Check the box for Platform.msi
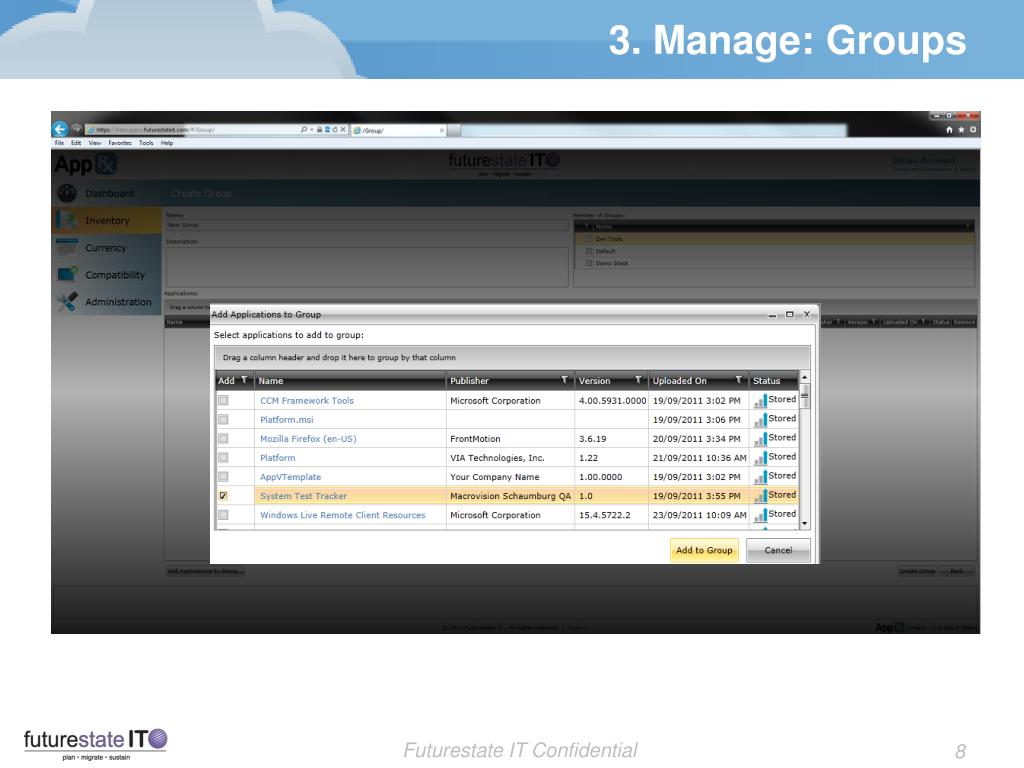The width and height of the screenshot is (1024, 768). pyautogui.click(x=223, y=419)
